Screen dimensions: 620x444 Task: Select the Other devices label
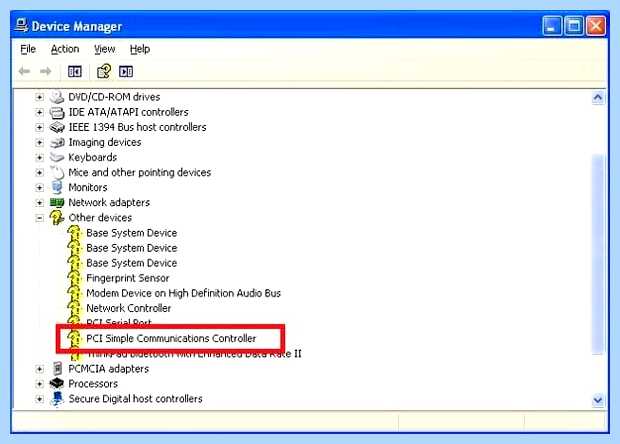point(100,217)
